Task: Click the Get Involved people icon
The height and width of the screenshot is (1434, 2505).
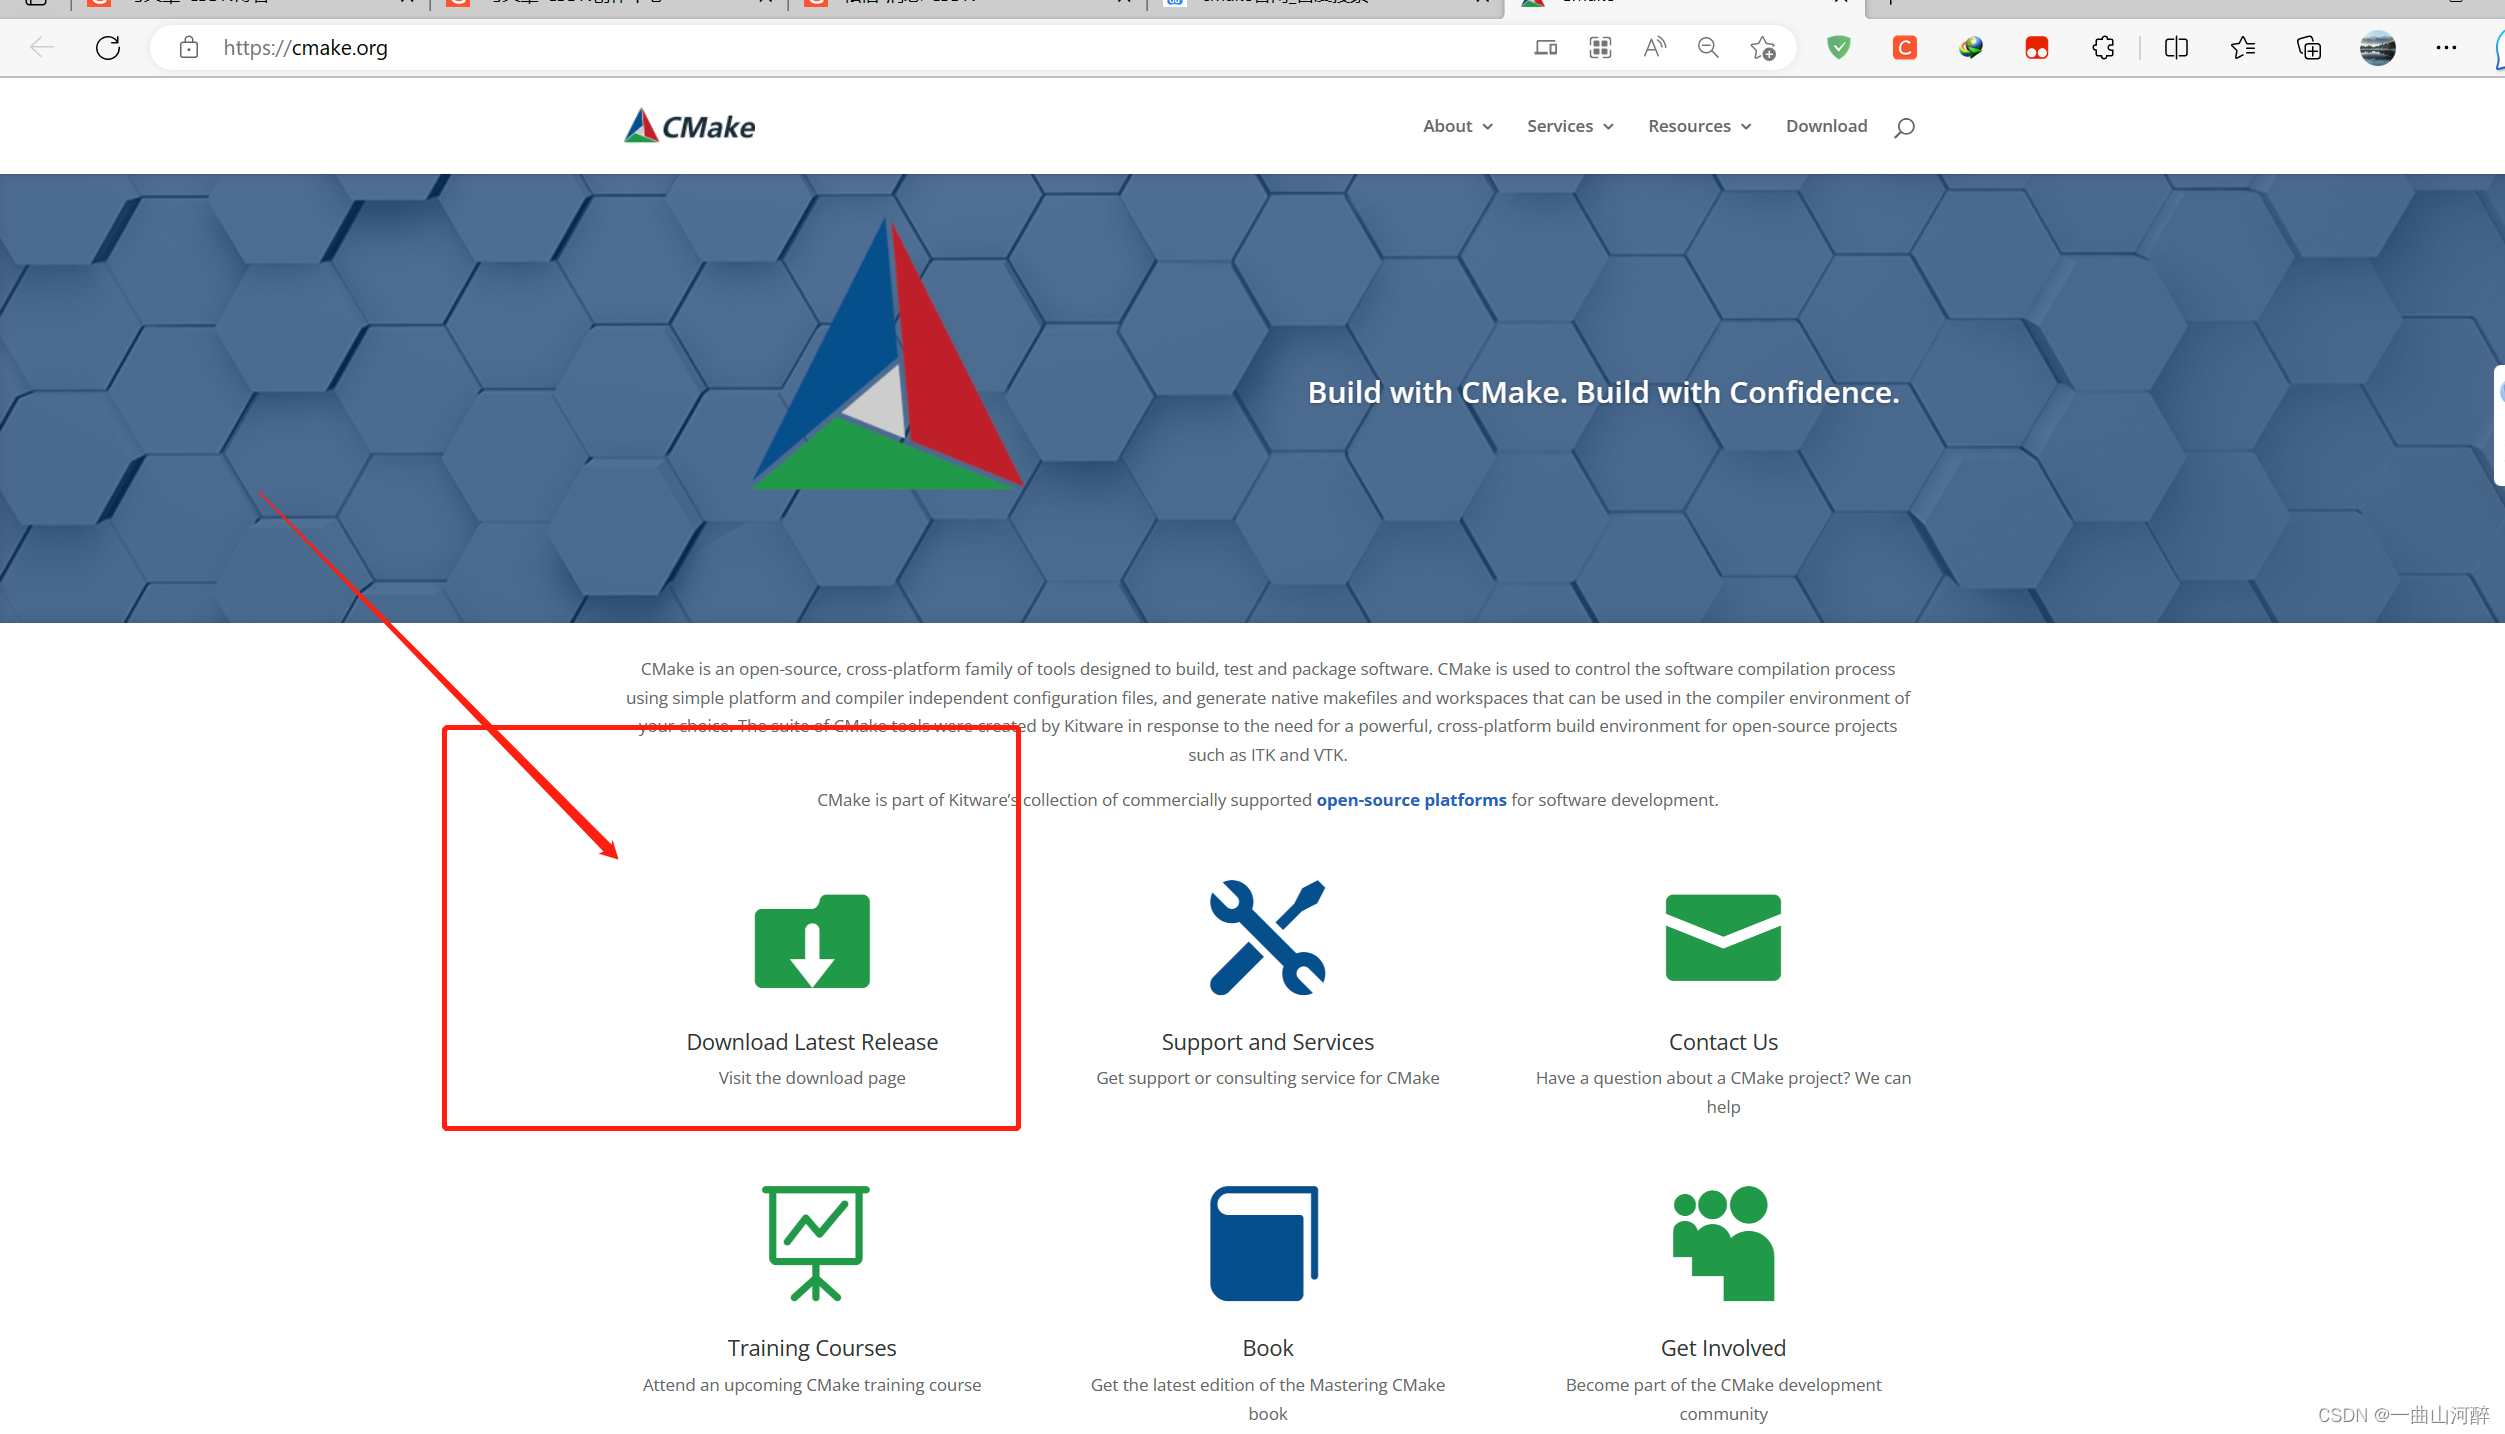Action: coord(1723,1242)
